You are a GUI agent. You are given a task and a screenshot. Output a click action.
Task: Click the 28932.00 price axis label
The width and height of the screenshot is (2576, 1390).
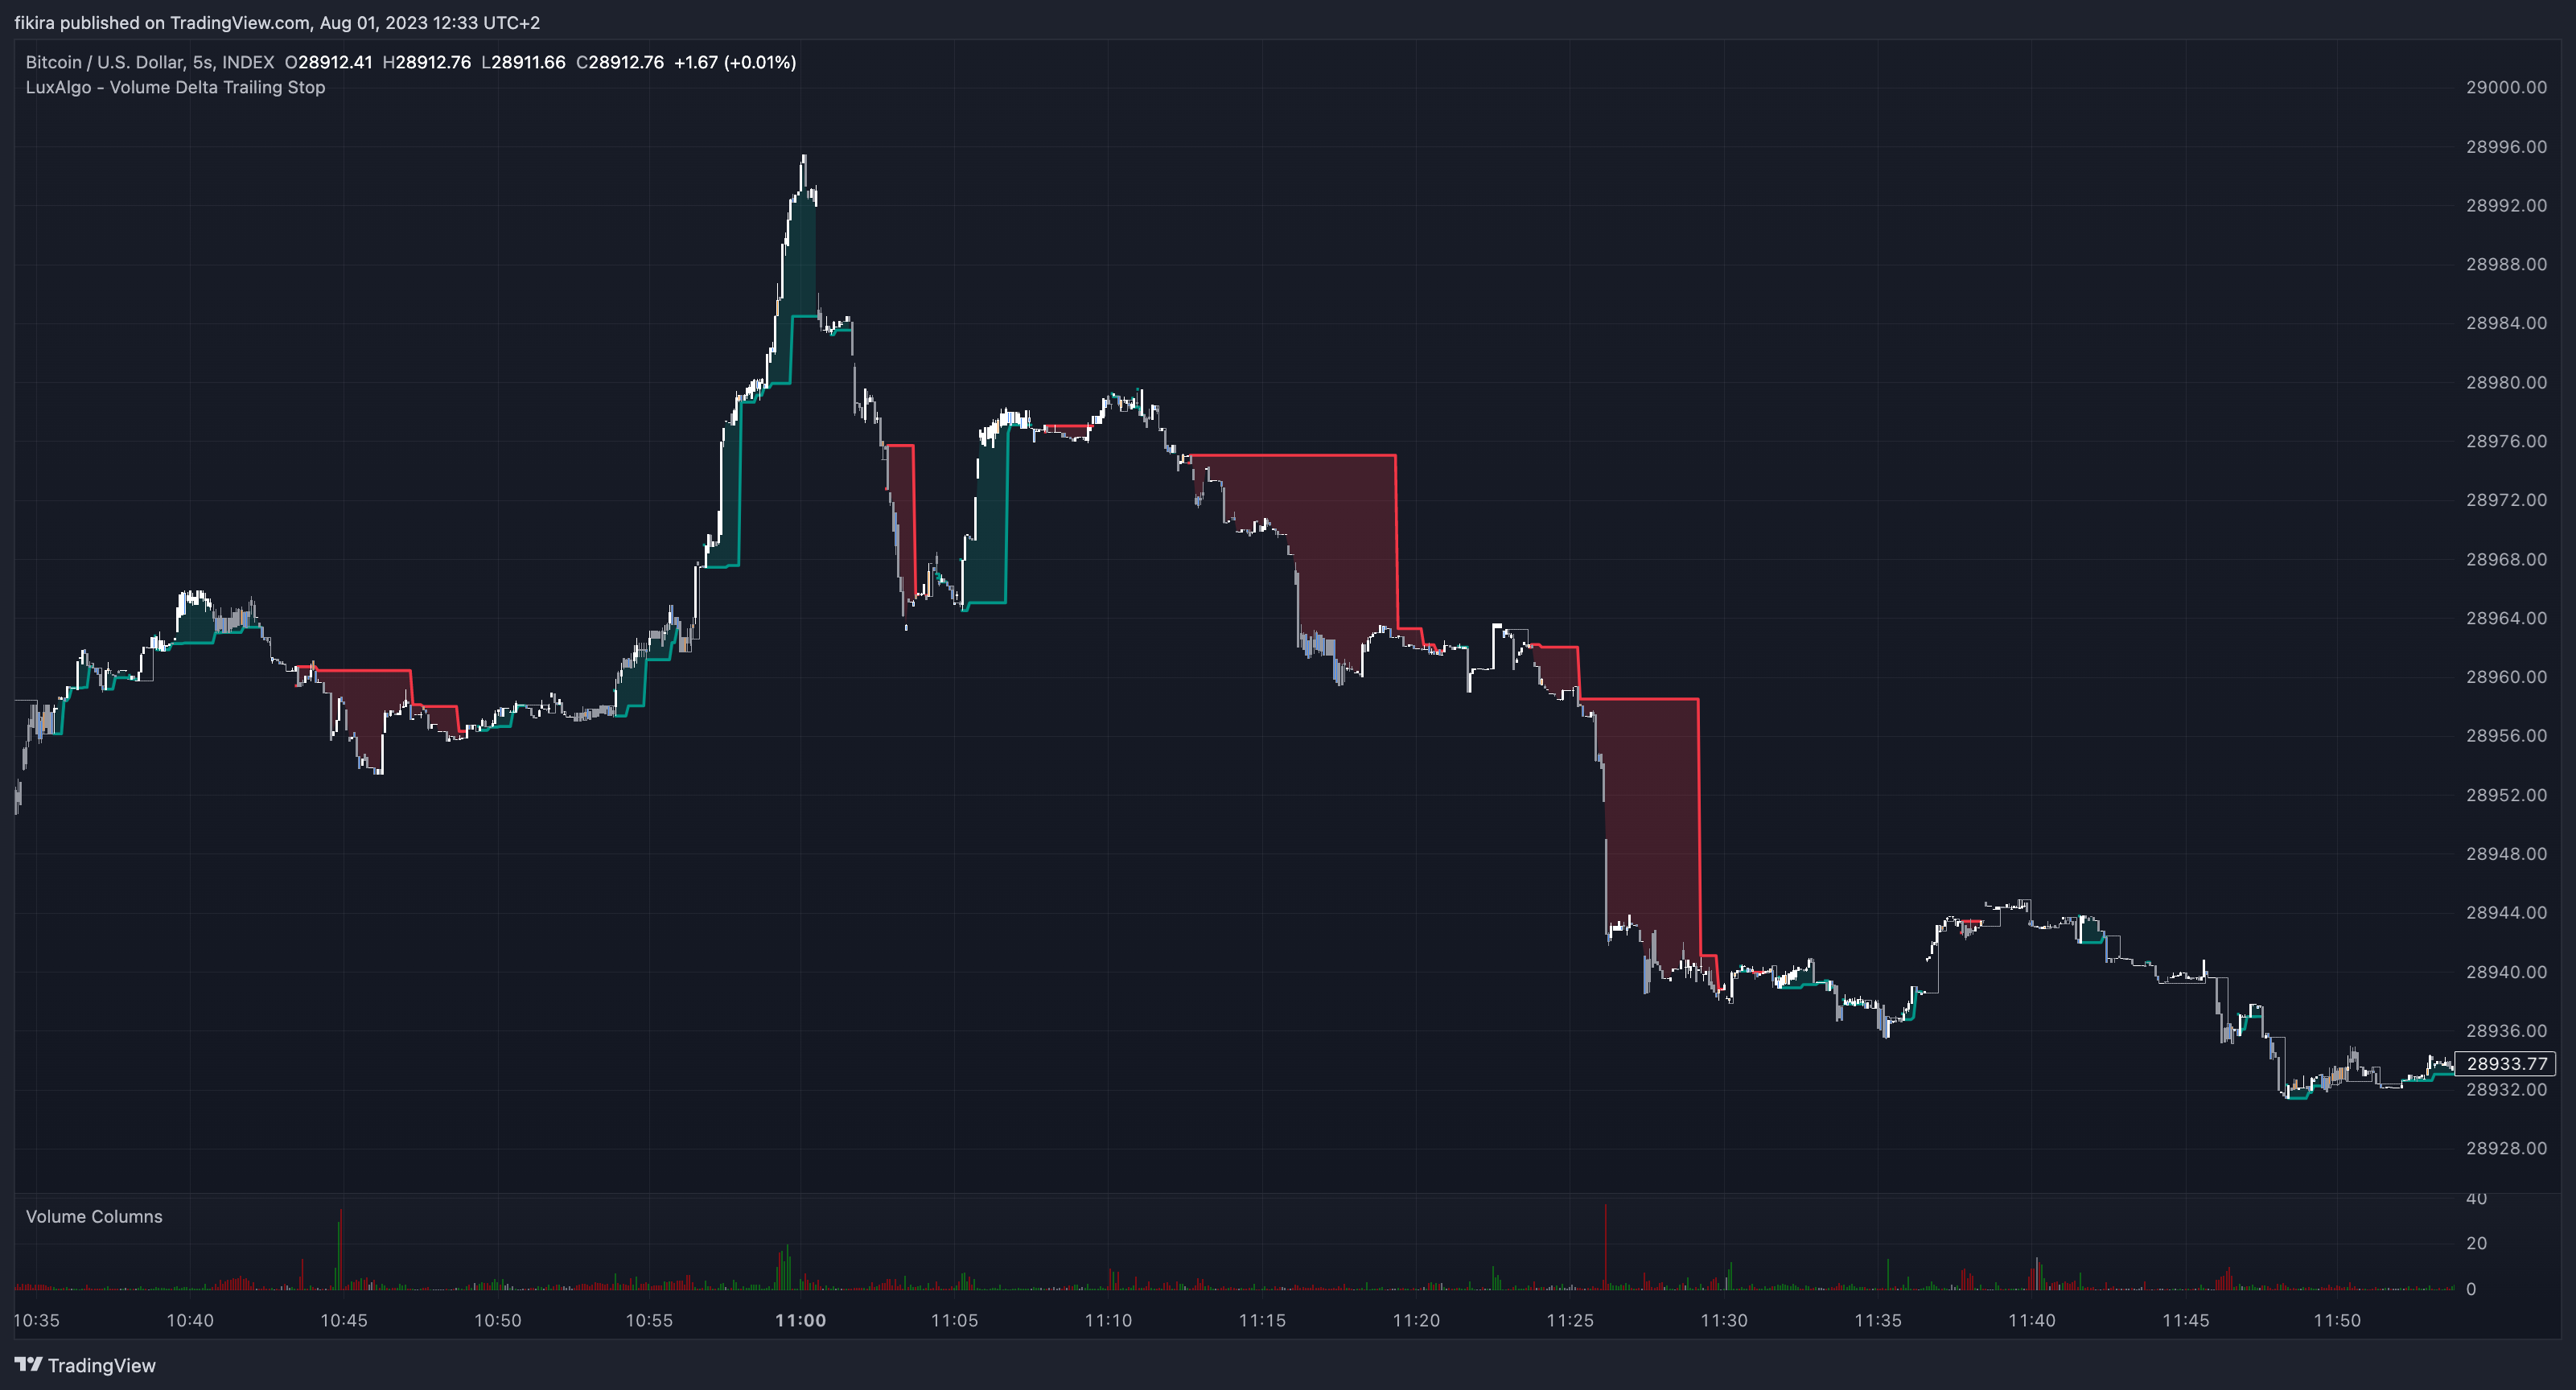pos(2506,1089)
